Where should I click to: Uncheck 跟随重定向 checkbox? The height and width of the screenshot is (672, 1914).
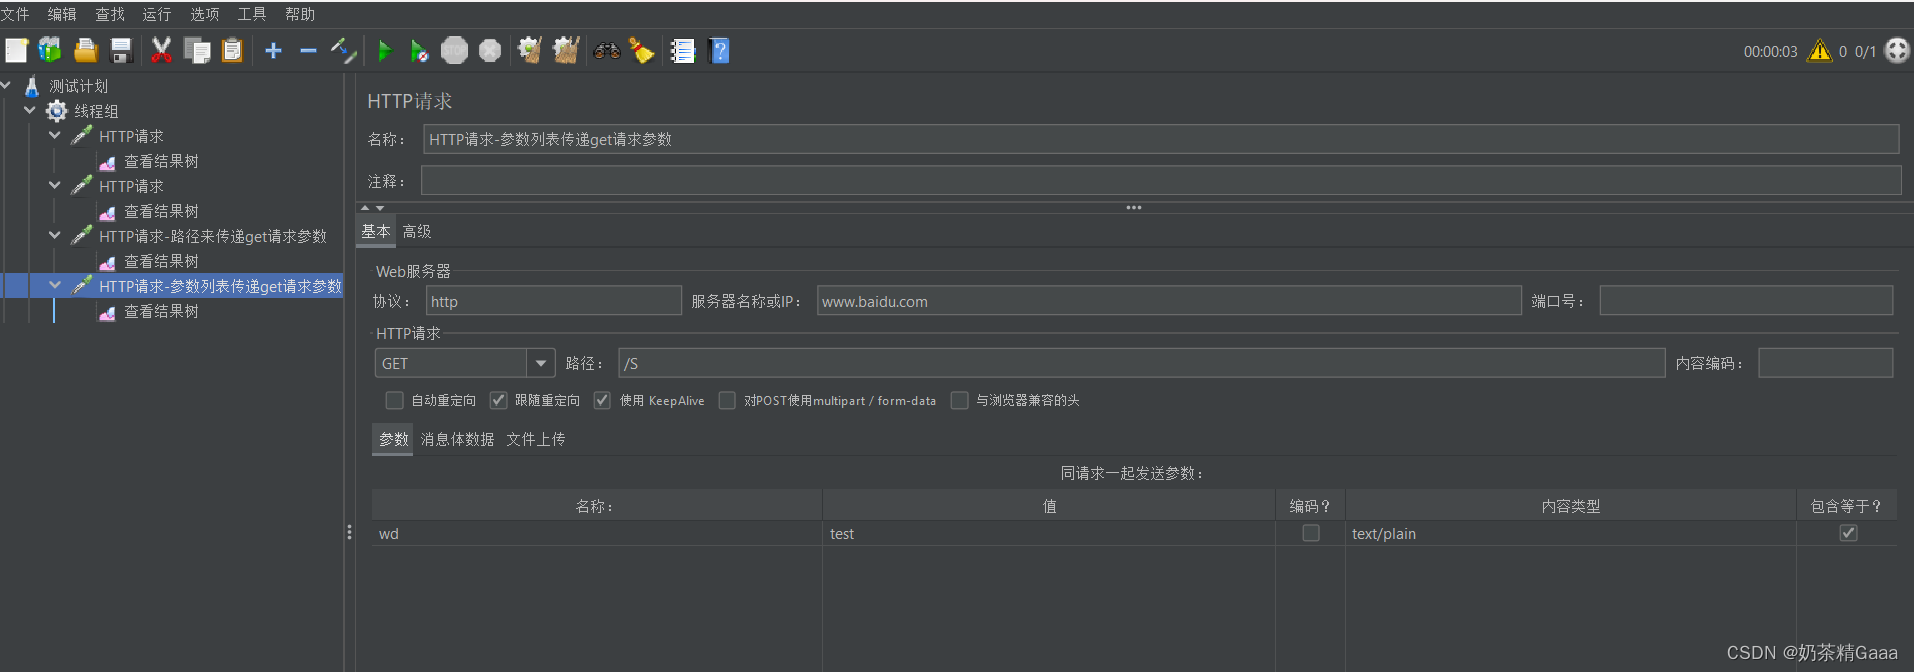(498, 400)
